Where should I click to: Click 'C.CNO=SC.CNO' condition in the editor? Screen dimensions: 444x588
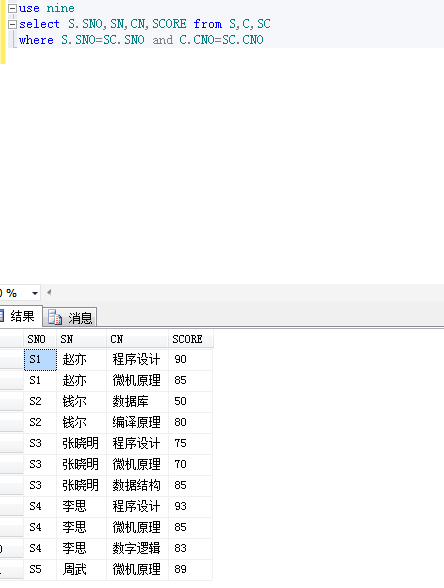[x=221, y=40]
